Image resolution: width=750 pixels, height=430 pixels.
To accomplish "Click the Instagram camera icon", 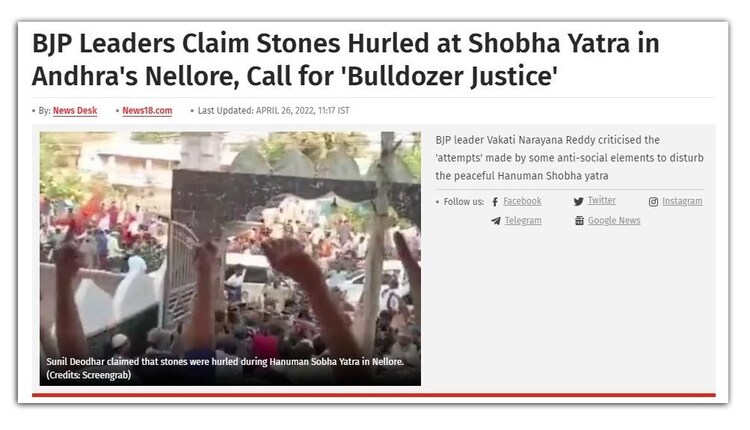I will tap(653, 202).
